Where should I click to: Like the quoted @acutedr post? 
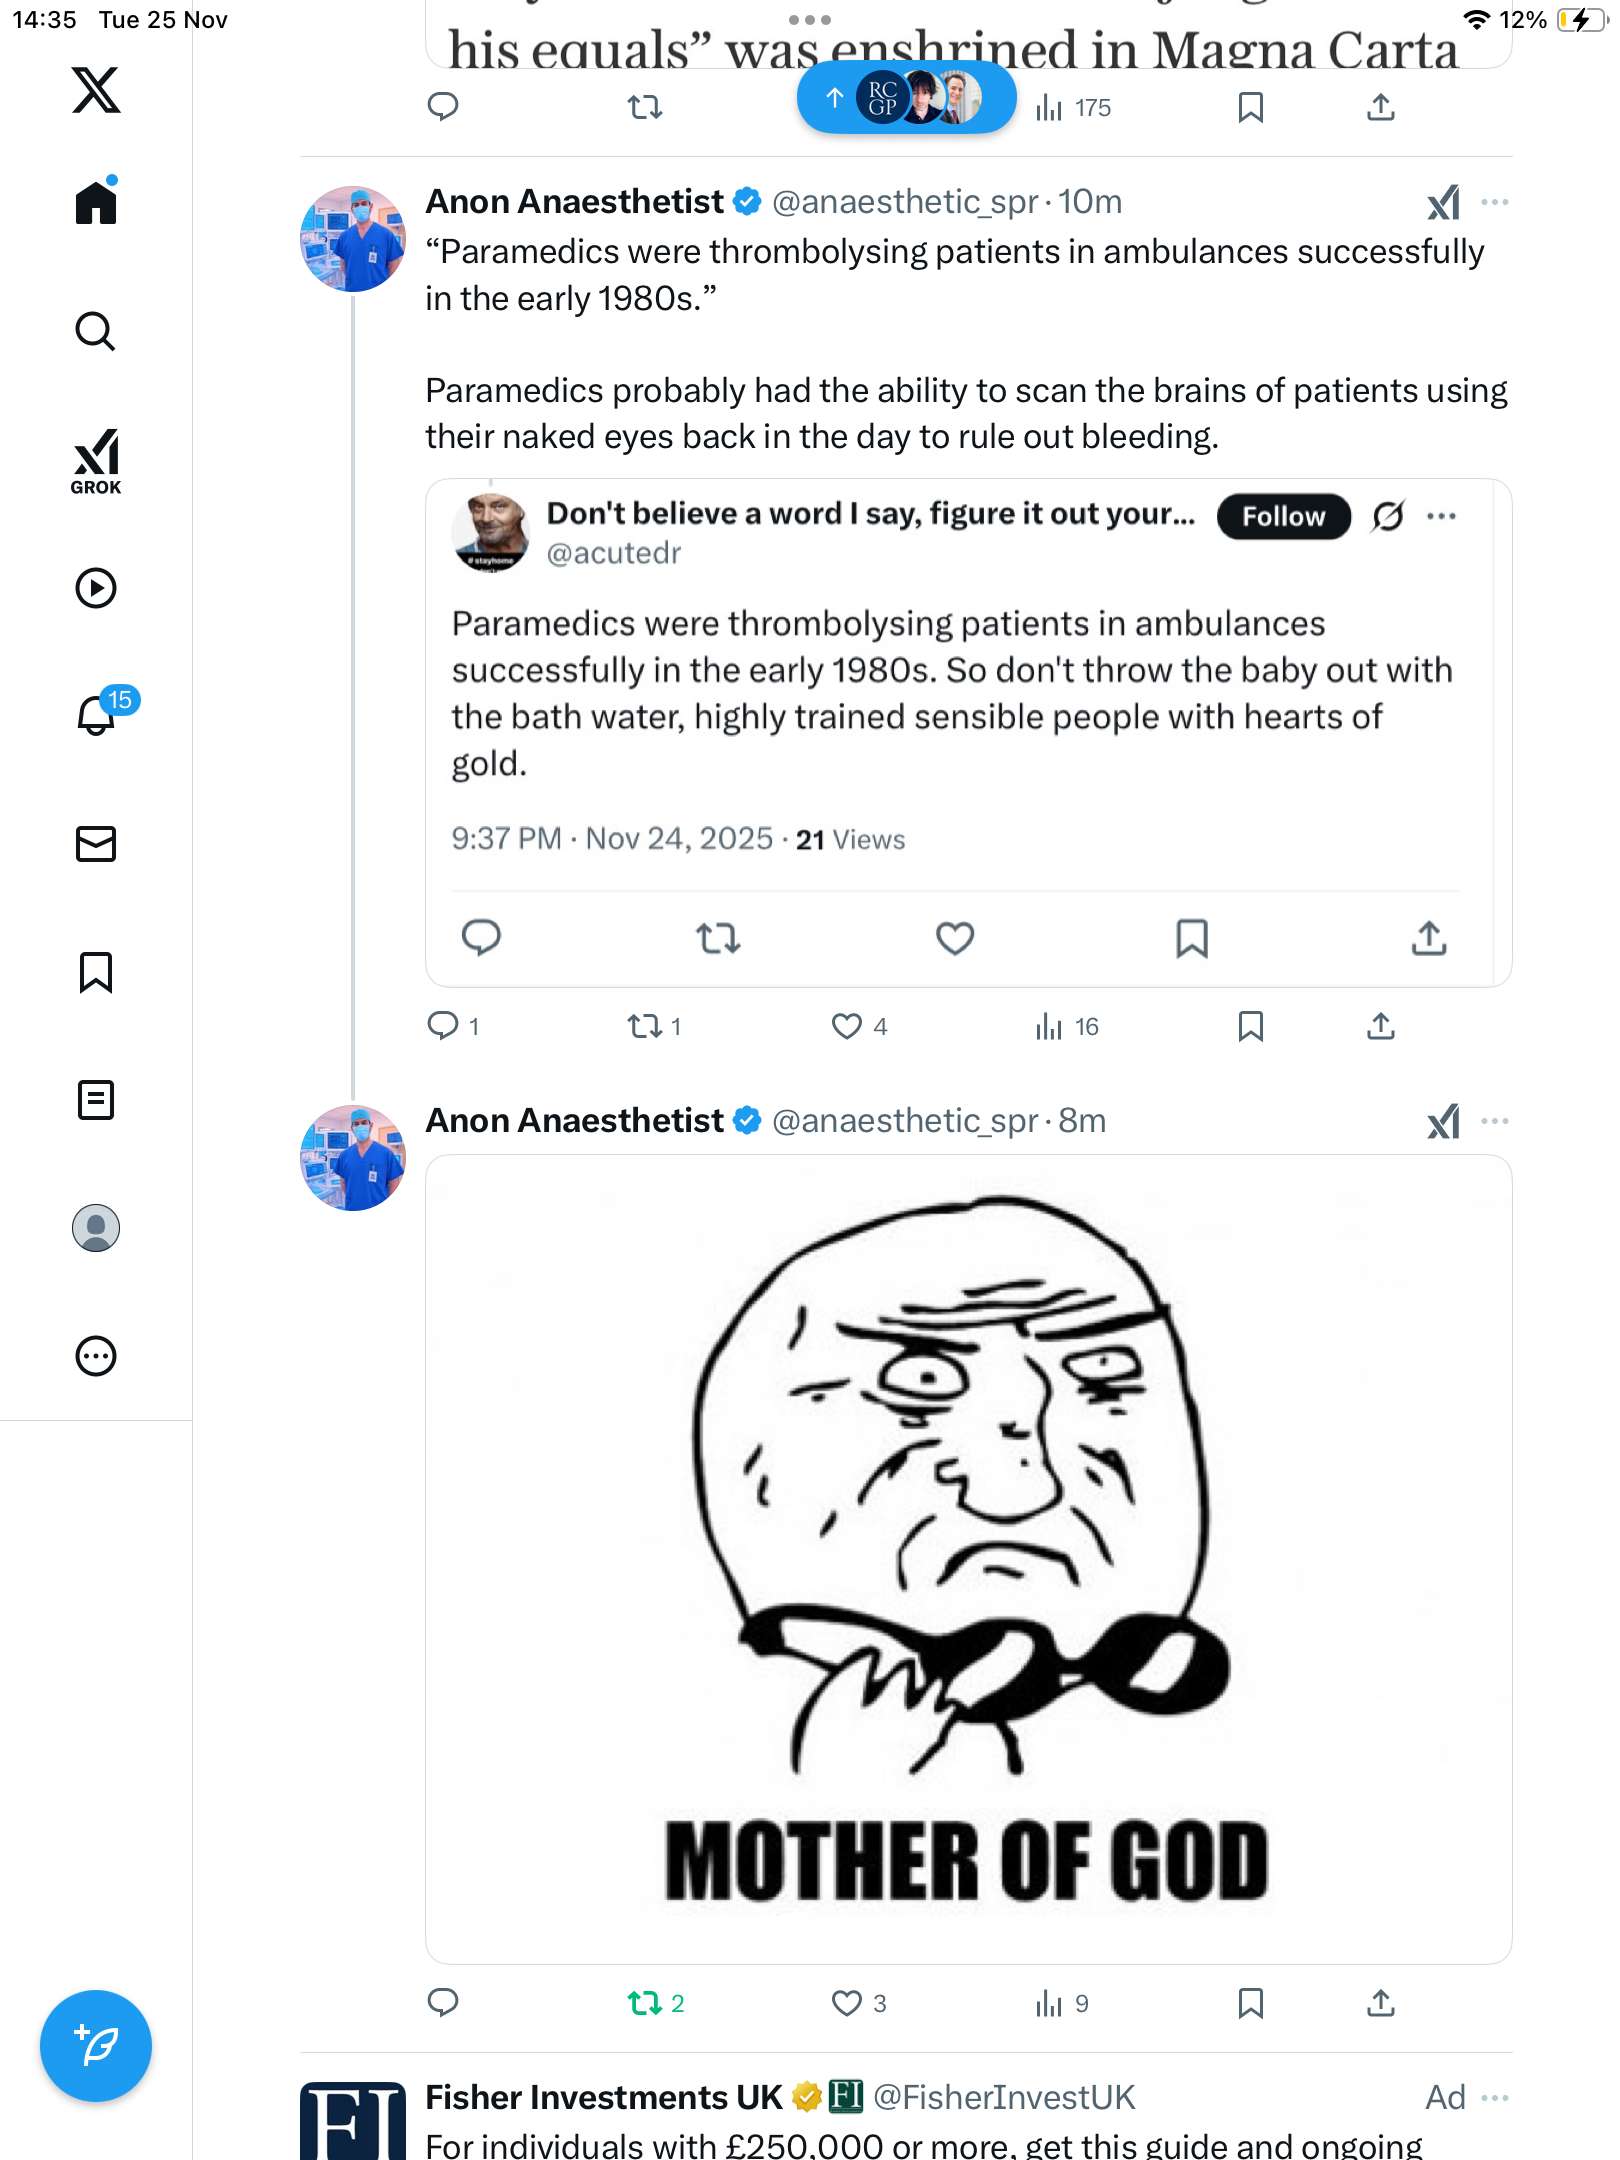955,938
